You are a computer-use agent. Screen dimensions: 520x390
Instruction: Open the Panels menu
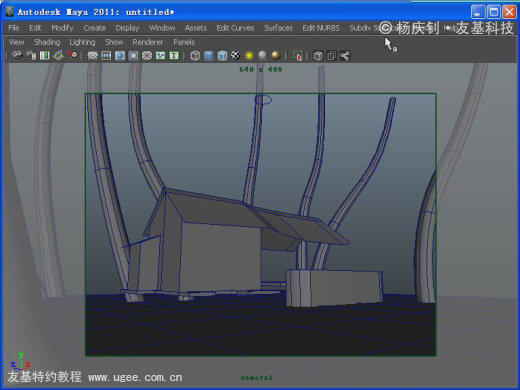[x=184, y=42]
